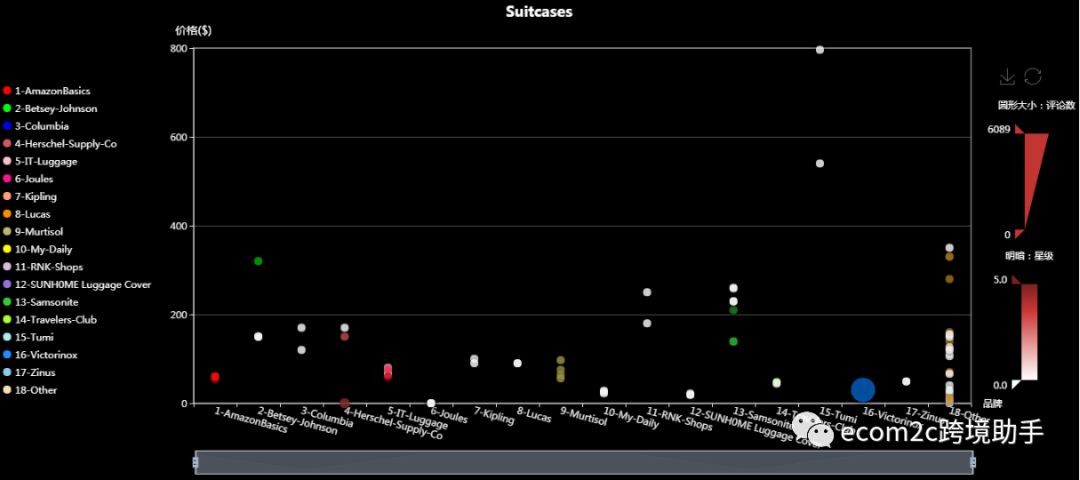
Task: Click the chart title Suitcases
Action: click(x=539, y=12)
